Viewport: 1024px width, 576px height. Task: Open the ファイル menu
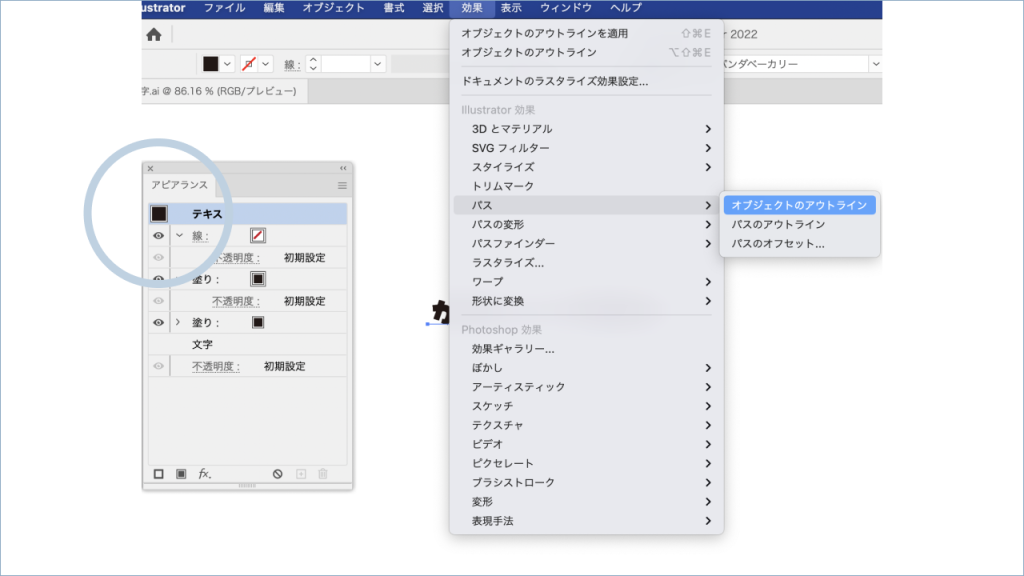[x=225, y=8]
